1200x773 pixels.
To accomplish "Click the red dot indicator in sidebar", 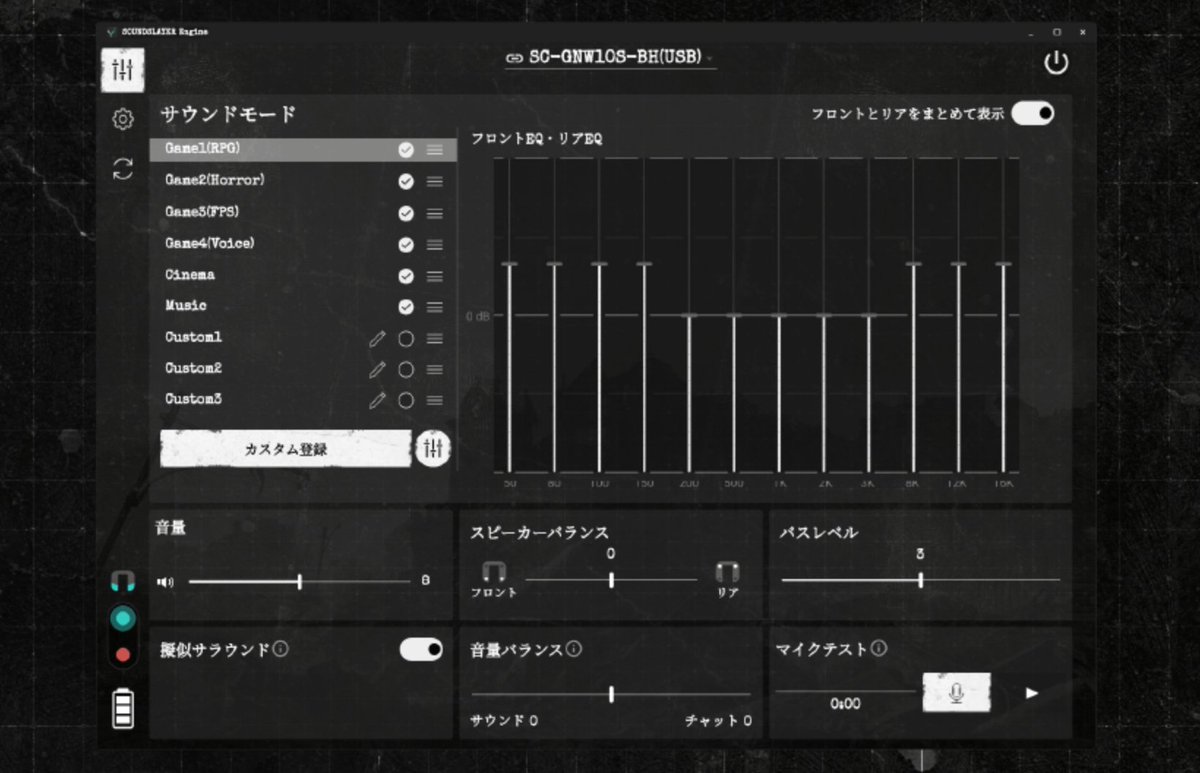I will 122,655.
